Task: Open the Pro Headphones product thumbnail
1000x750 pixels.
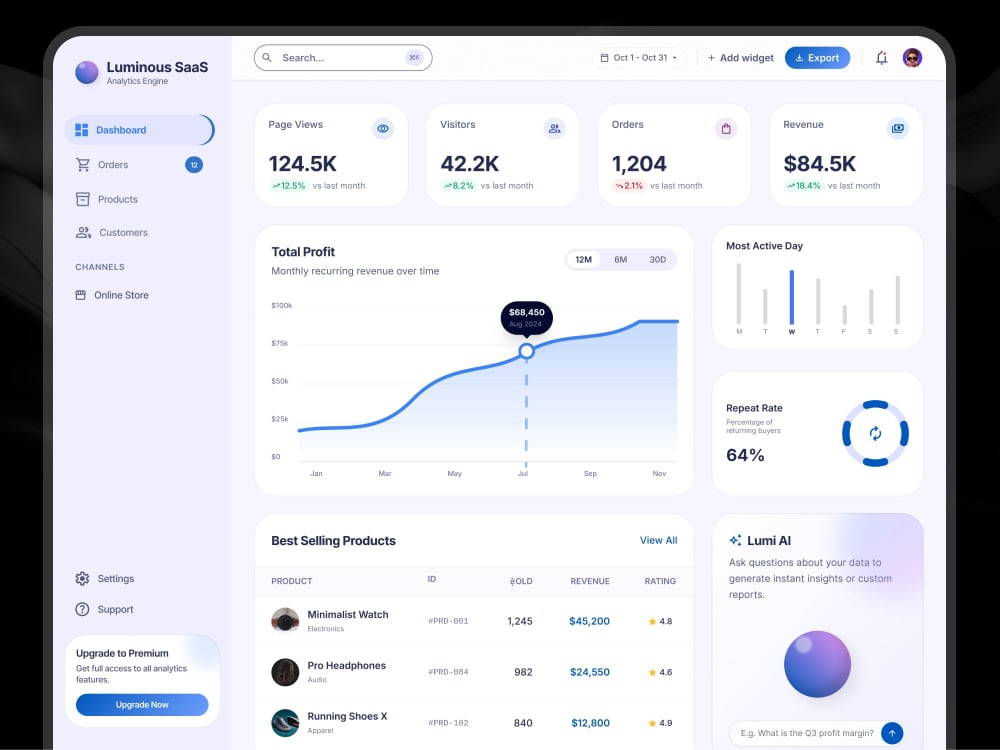Action: (x=285, y=672)
